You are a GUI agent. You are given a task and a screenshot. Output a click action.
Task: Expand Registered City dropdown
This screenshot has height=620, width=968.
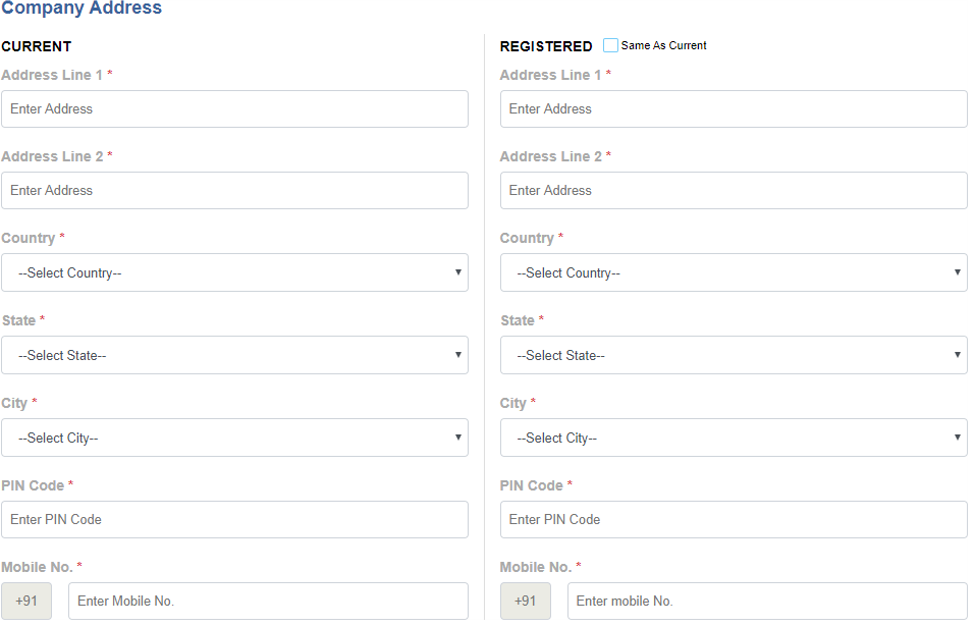(x=733, y=438)
